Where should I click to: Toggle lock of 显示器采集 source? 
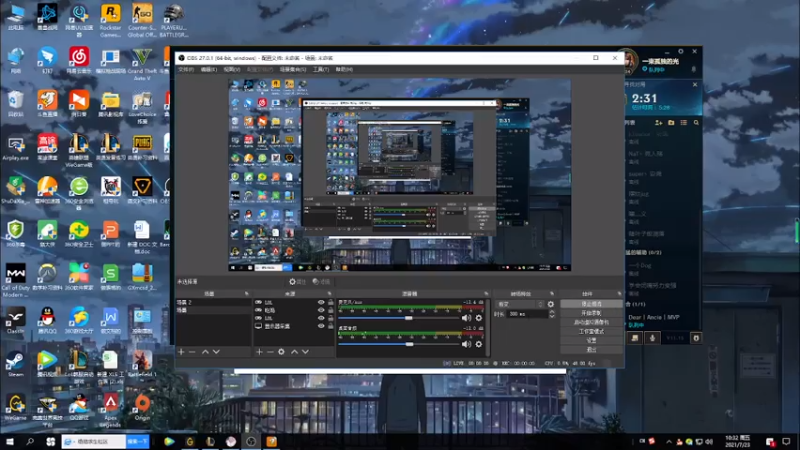coord(331,326)
